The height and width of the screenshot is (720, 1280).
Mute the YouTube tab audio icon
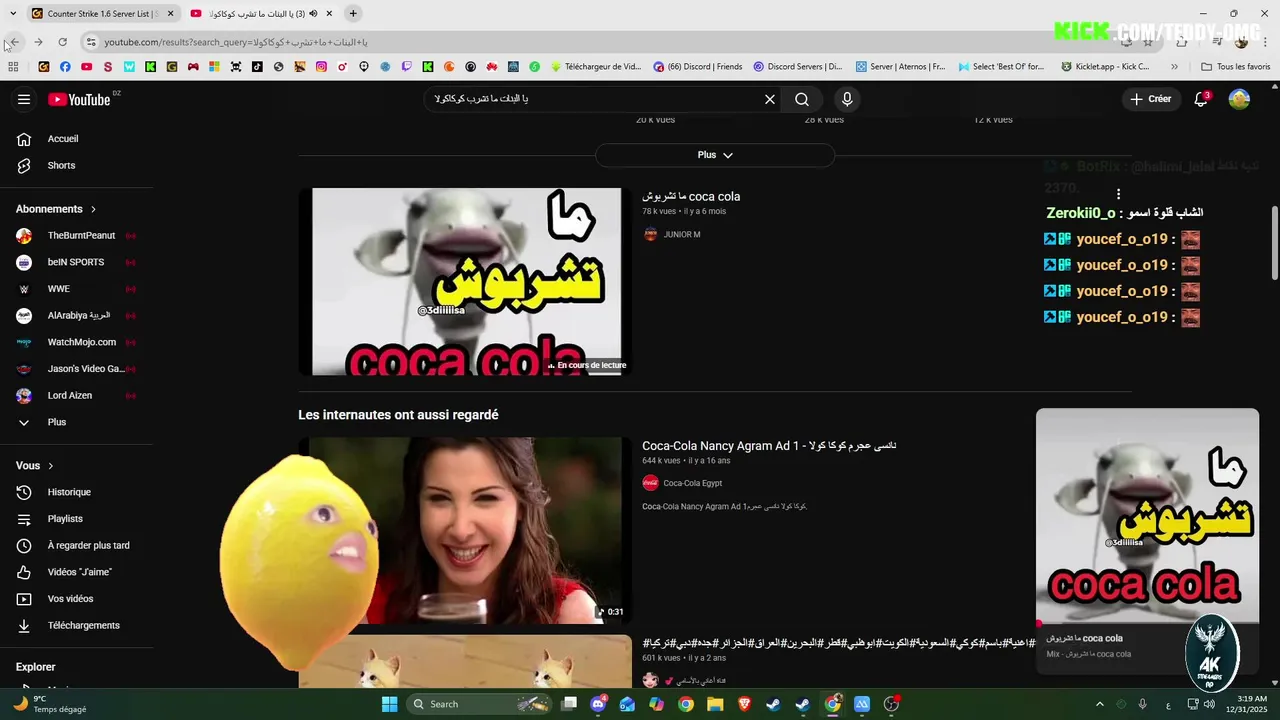coord(313,13)
